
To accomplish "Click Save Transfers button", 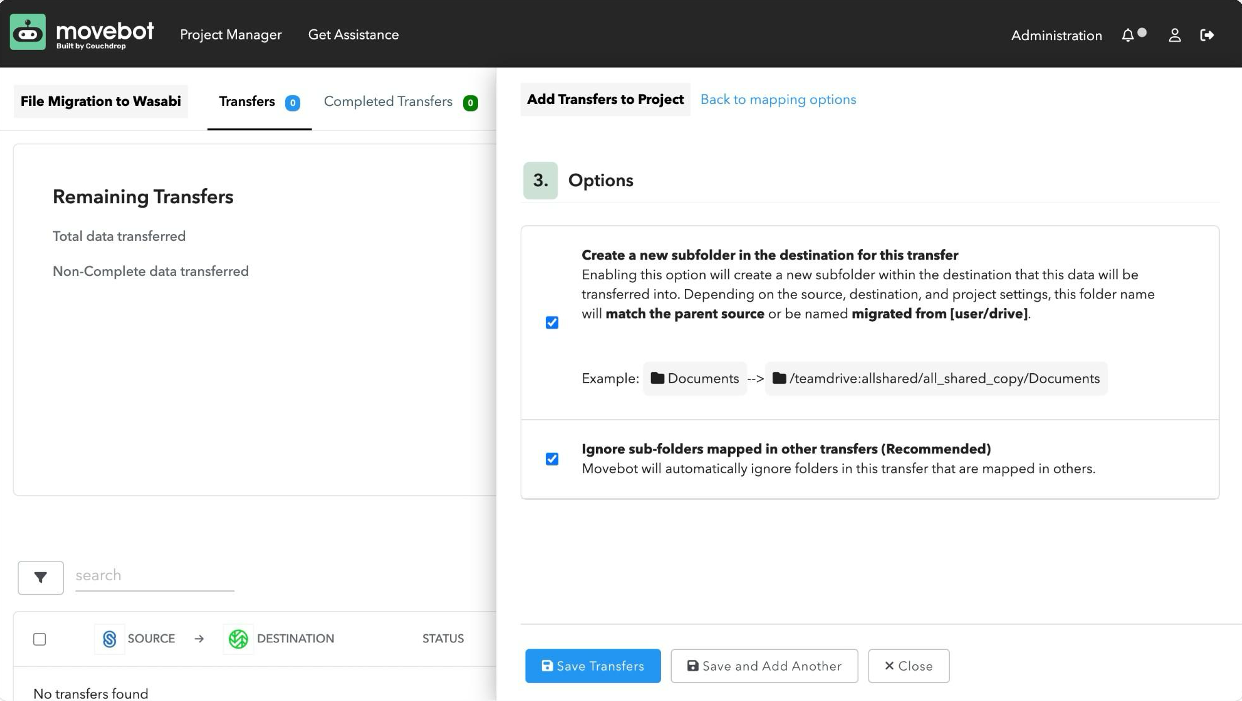I will coord(593,666).
